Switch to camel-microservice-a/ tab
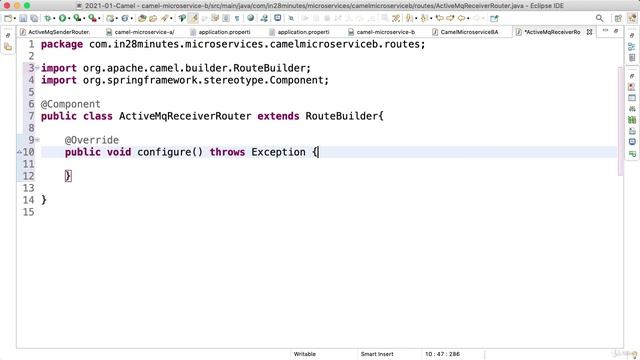Viewport: 640px width, 360px height. tap(140, 32)
